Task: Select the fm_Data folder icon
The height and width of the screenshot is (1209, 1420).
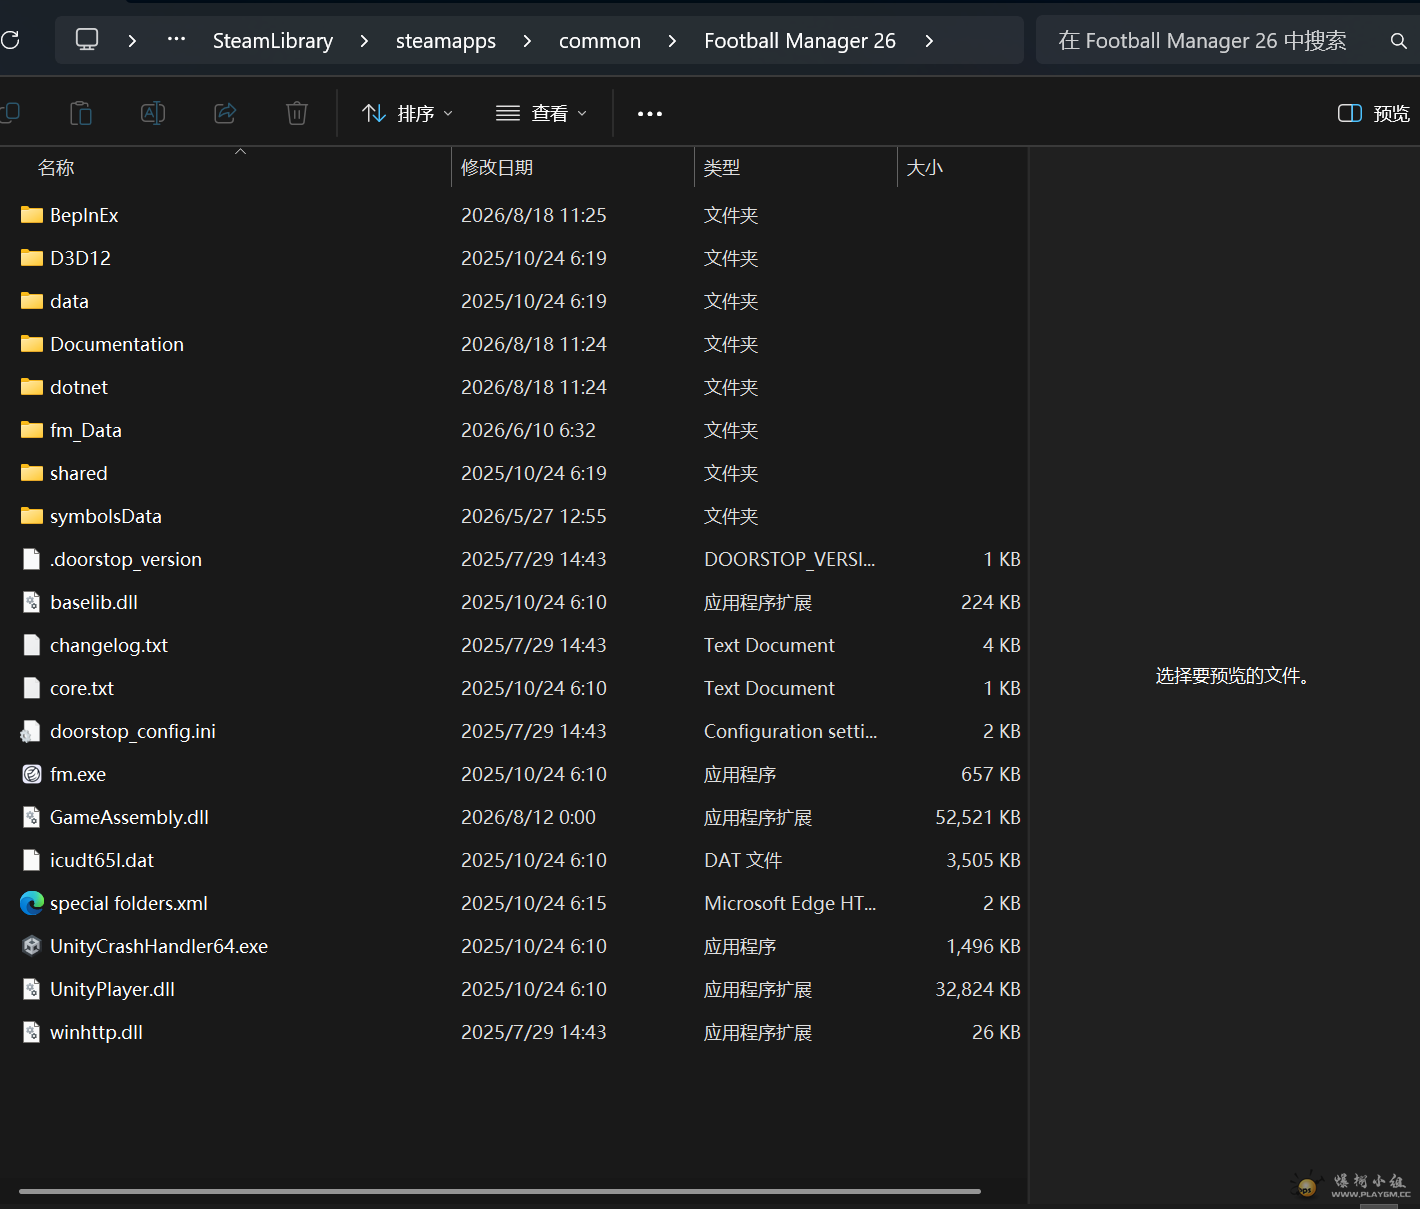Action: coord(32,430)
